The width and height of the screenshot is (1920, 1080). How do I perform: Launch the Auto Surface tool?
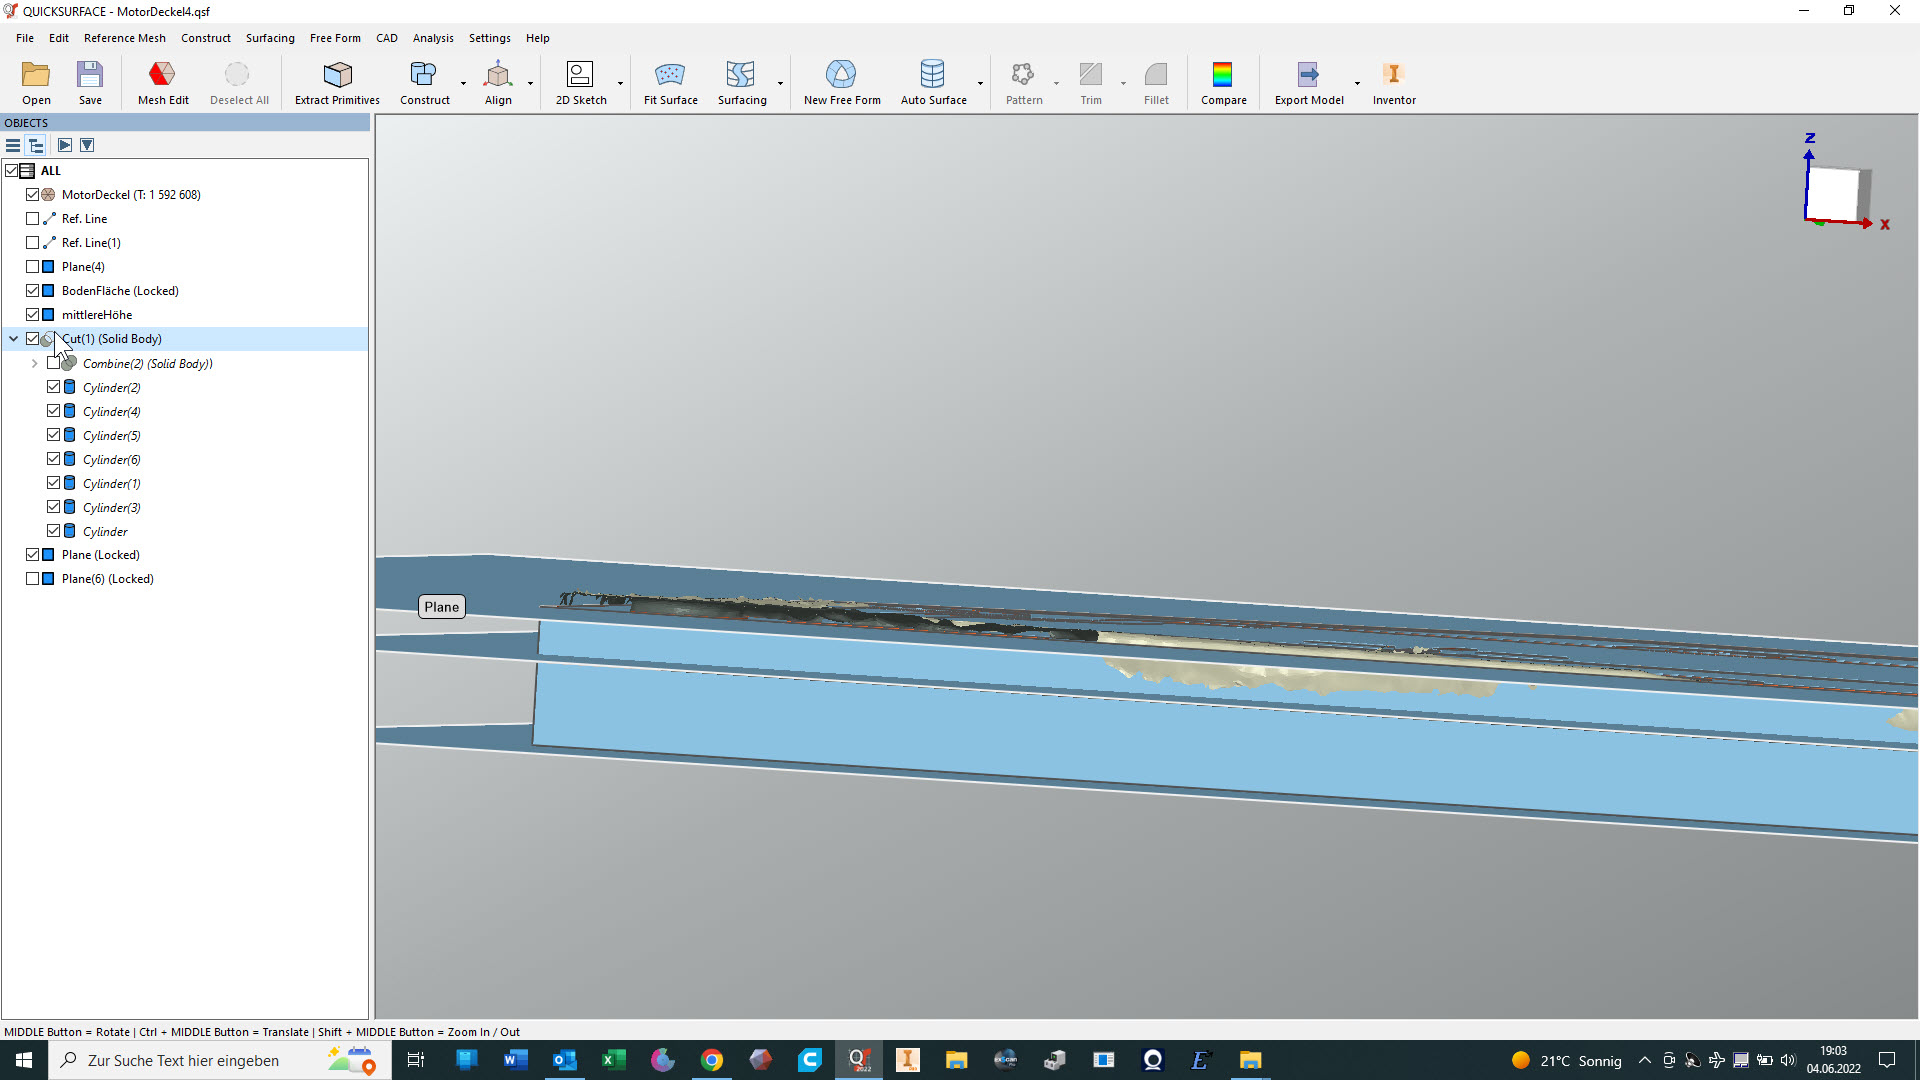(x=932, y=82)
